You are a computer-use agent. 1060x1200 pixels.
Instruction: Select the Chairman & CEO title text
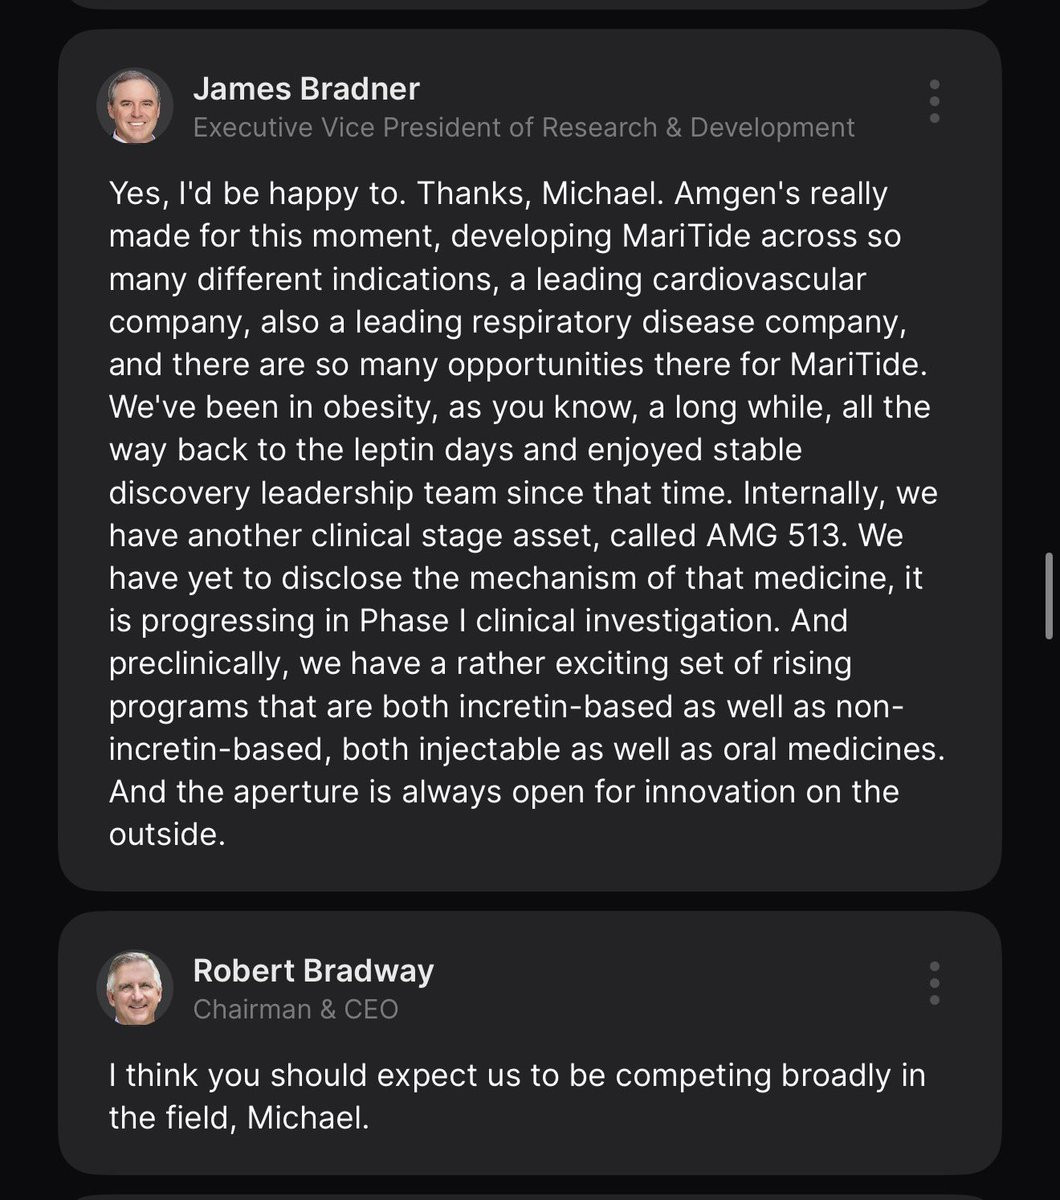pyautogui.click(x=295, y=1010)
